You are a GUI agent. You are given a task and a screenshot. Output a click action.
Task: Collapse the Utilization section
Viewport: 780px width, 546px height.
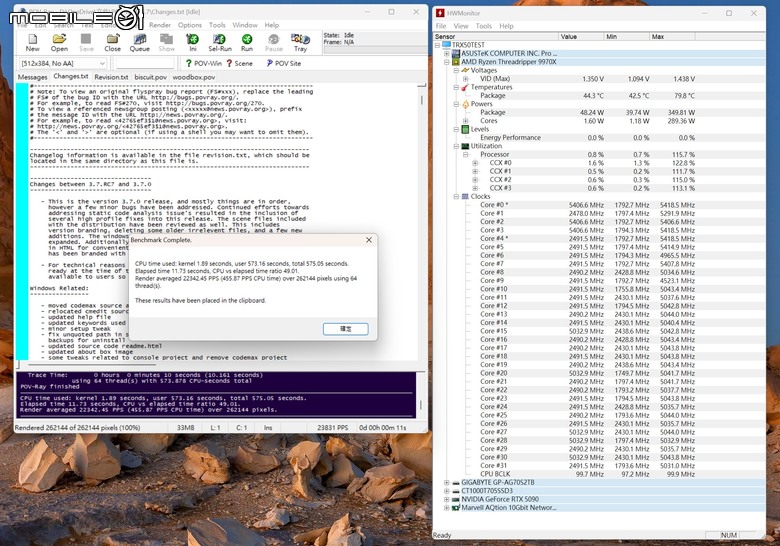tap(456, 146)
